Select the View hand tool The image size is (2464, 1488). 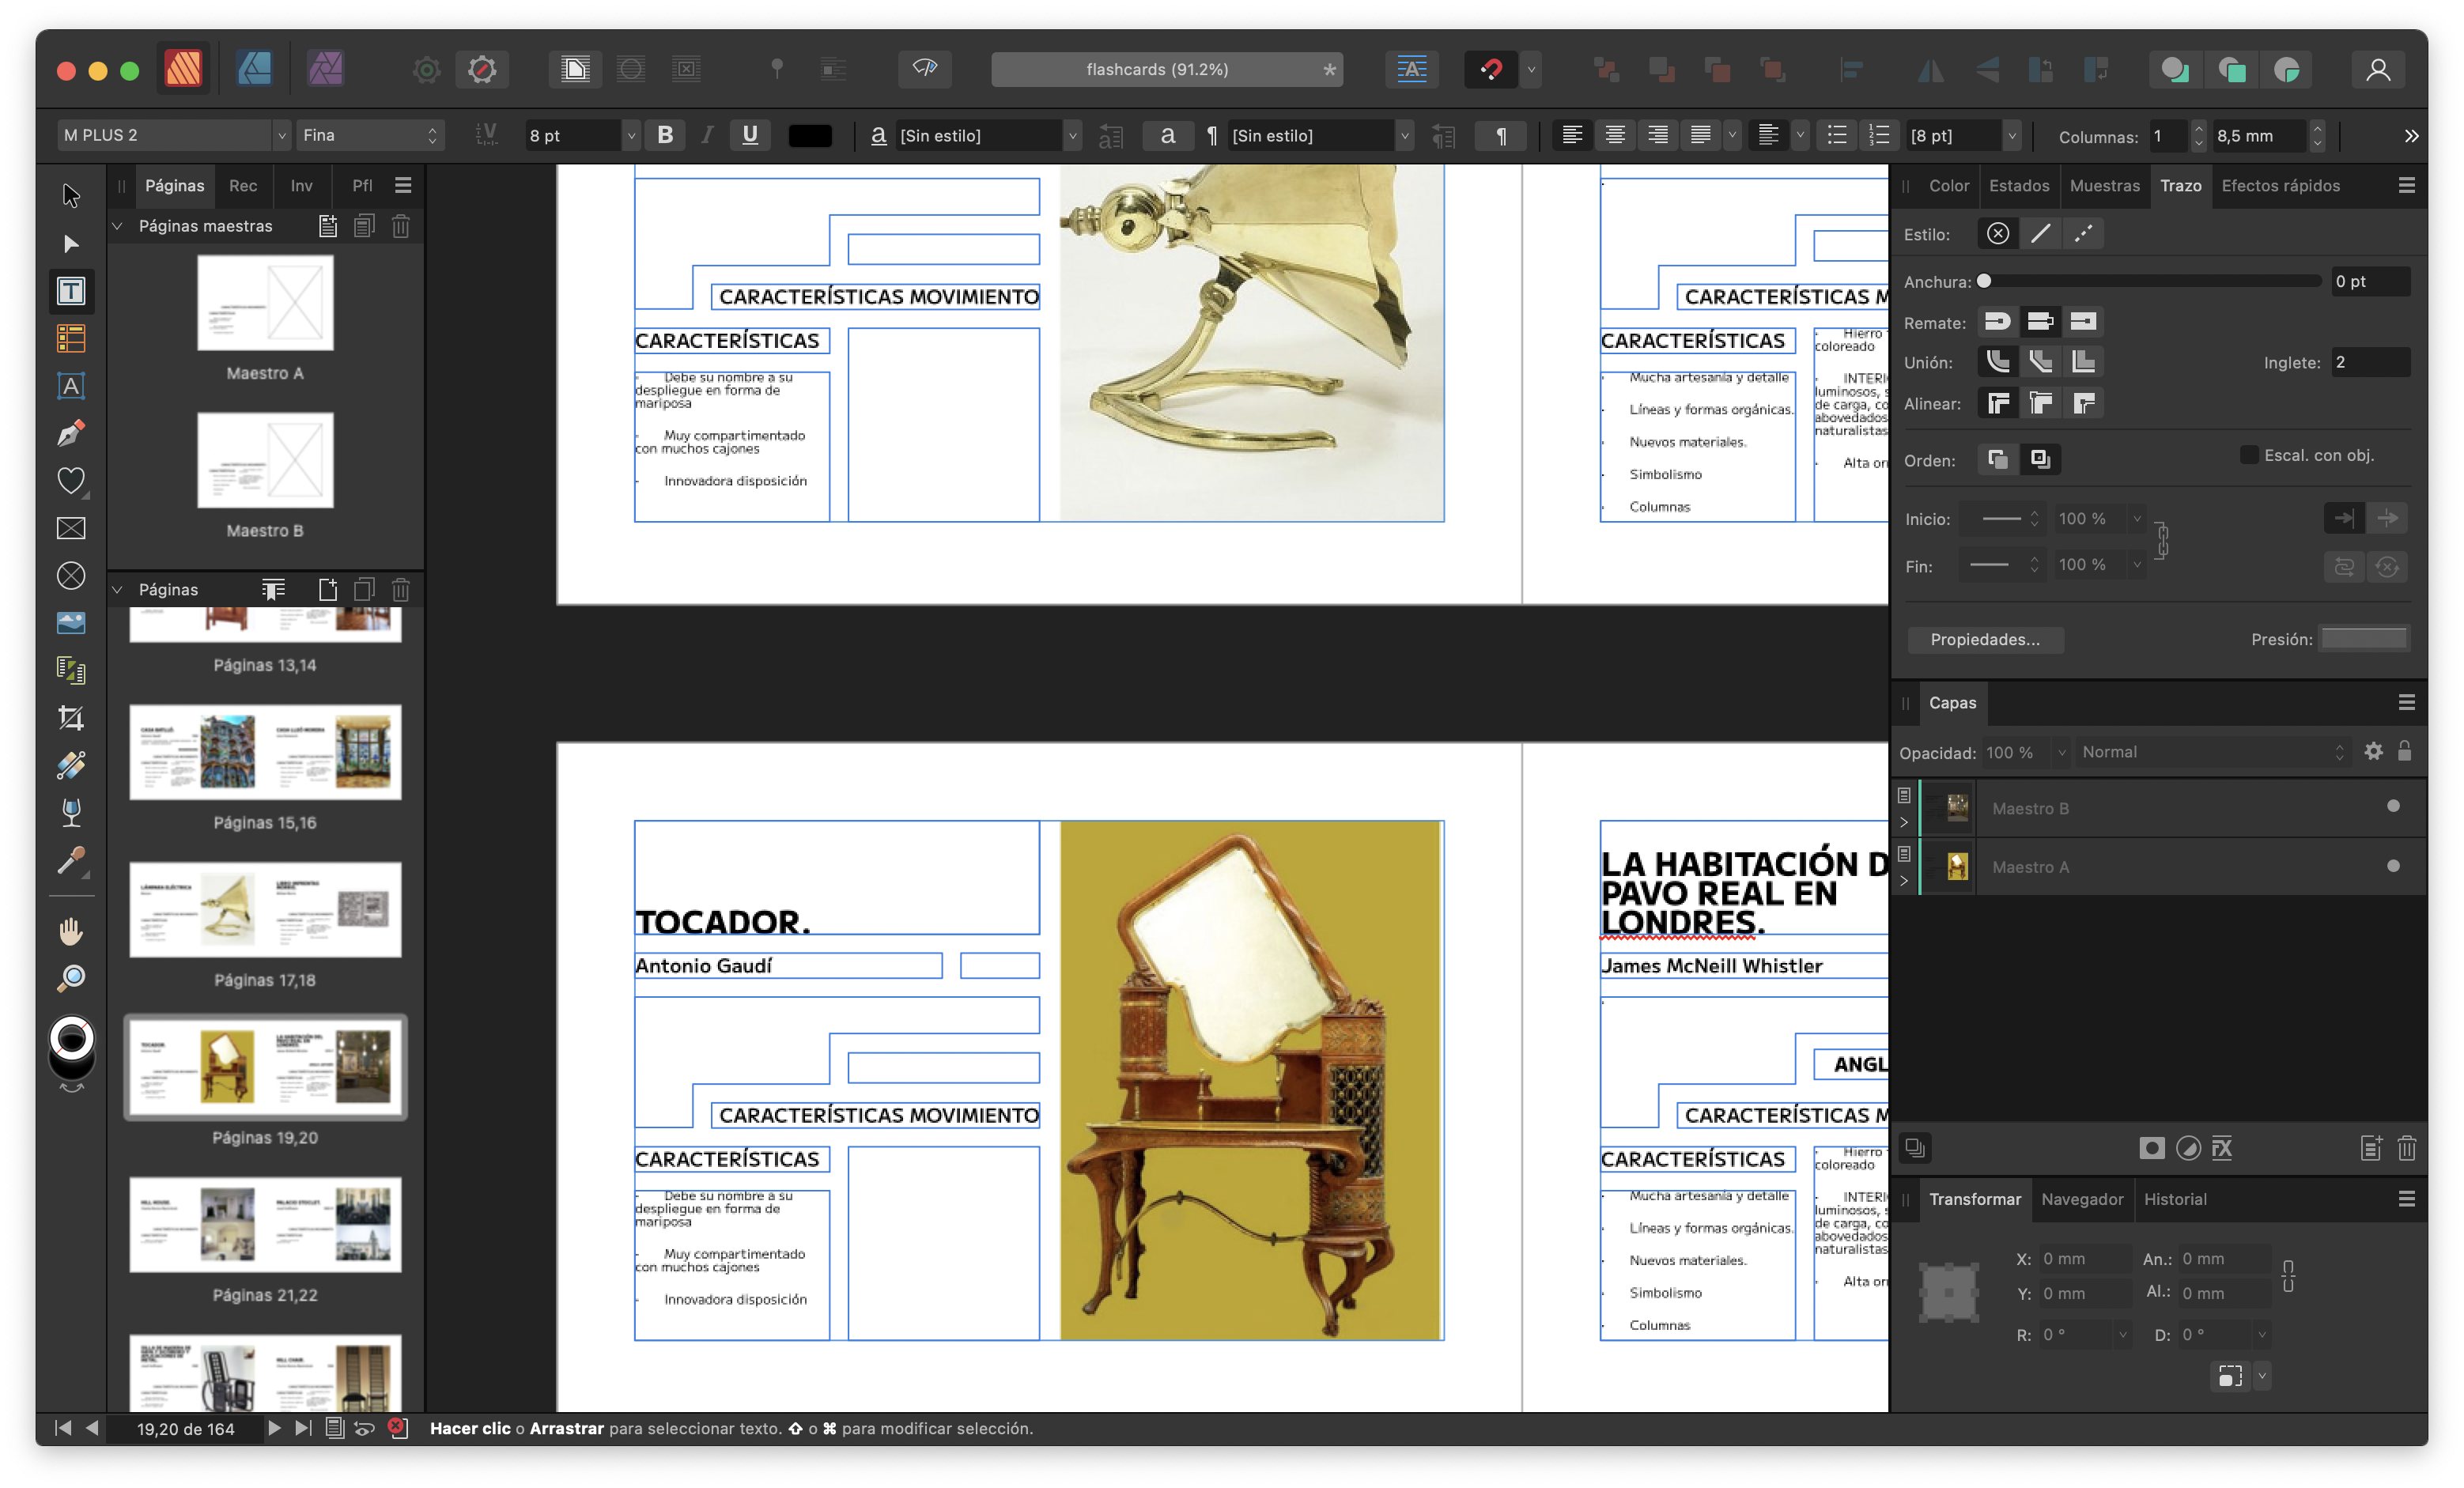[x=70, y=931]
